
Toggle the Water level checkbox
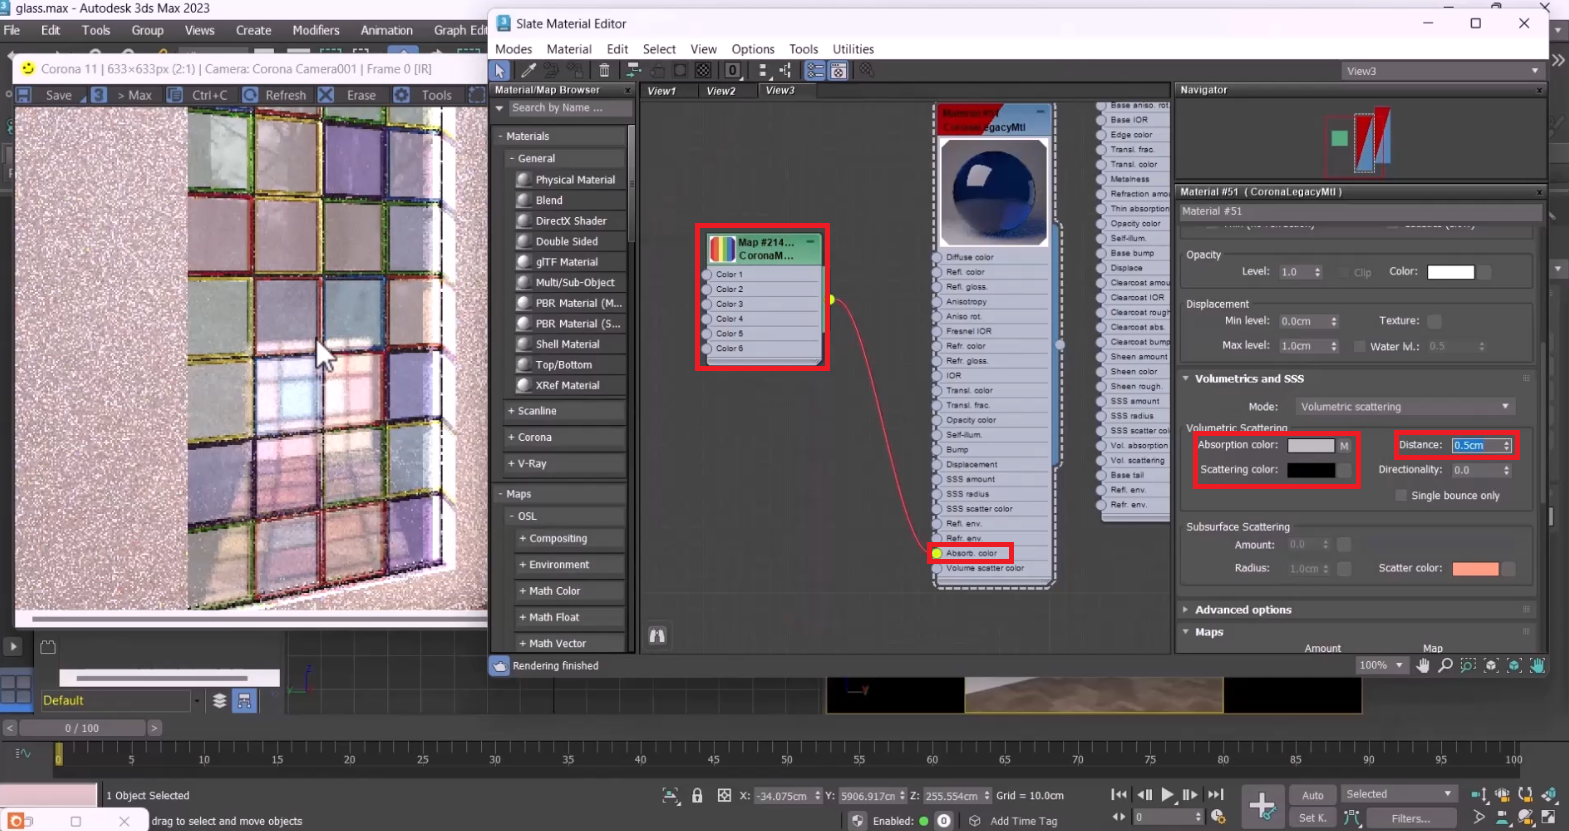(1359, 347)
